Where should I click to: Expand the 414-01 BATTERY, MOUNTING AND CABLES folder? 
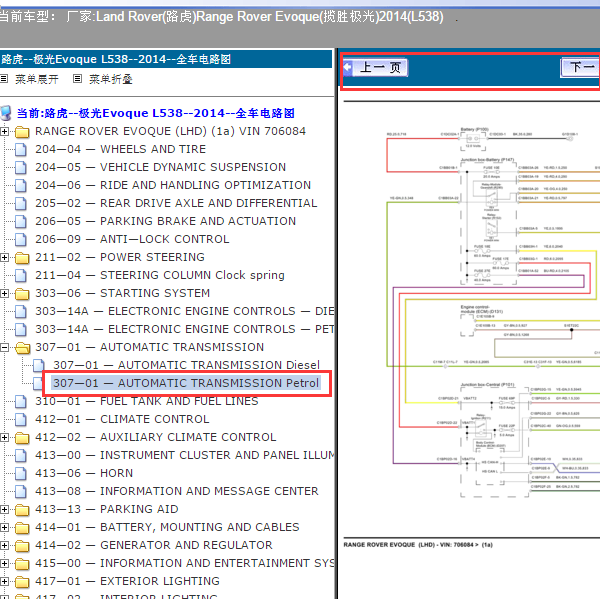click(4, 527)
